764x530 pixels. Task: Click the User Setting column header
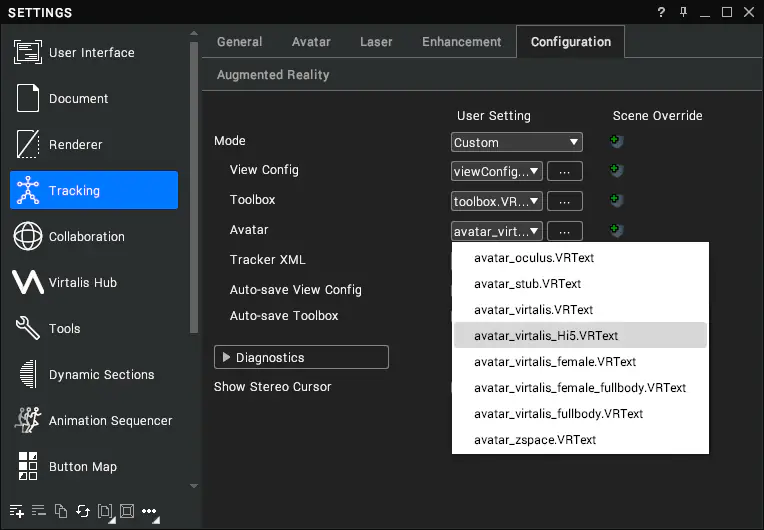pos(494,116)
